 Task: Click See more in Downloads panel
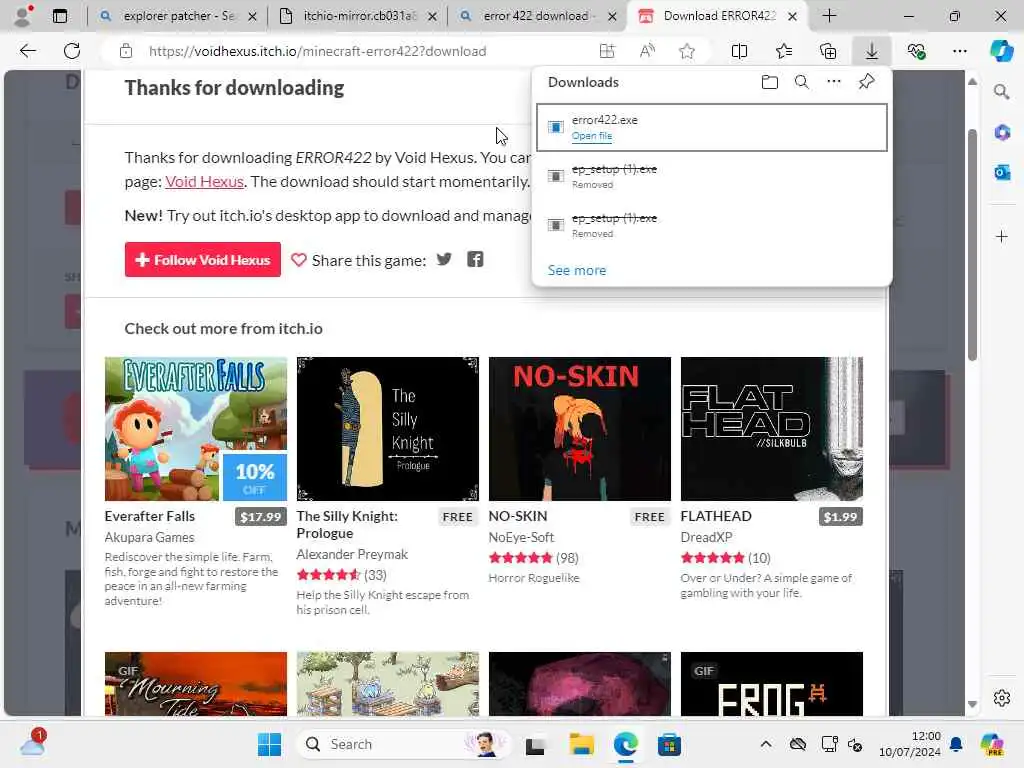coord(577,270)
